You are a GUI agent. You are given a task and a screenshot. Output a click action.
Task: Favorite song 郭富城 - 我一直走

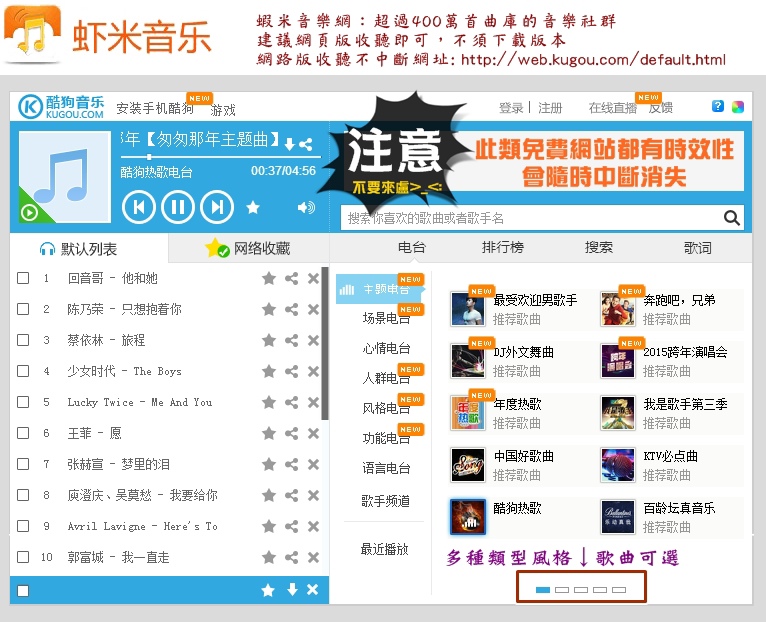tap(269, 557)
